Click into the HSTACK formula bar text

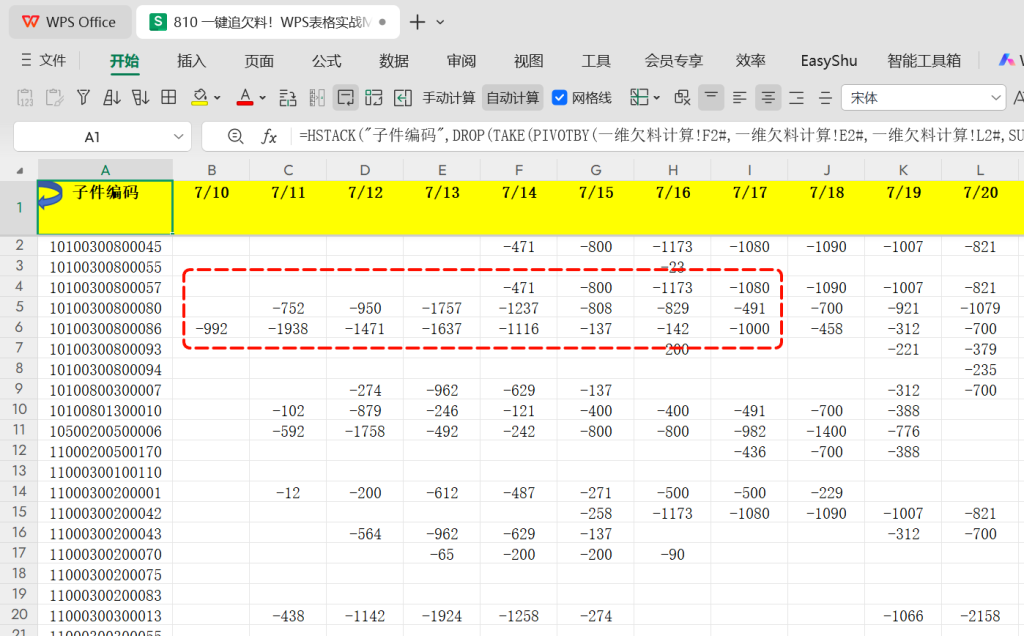(660, 136)
